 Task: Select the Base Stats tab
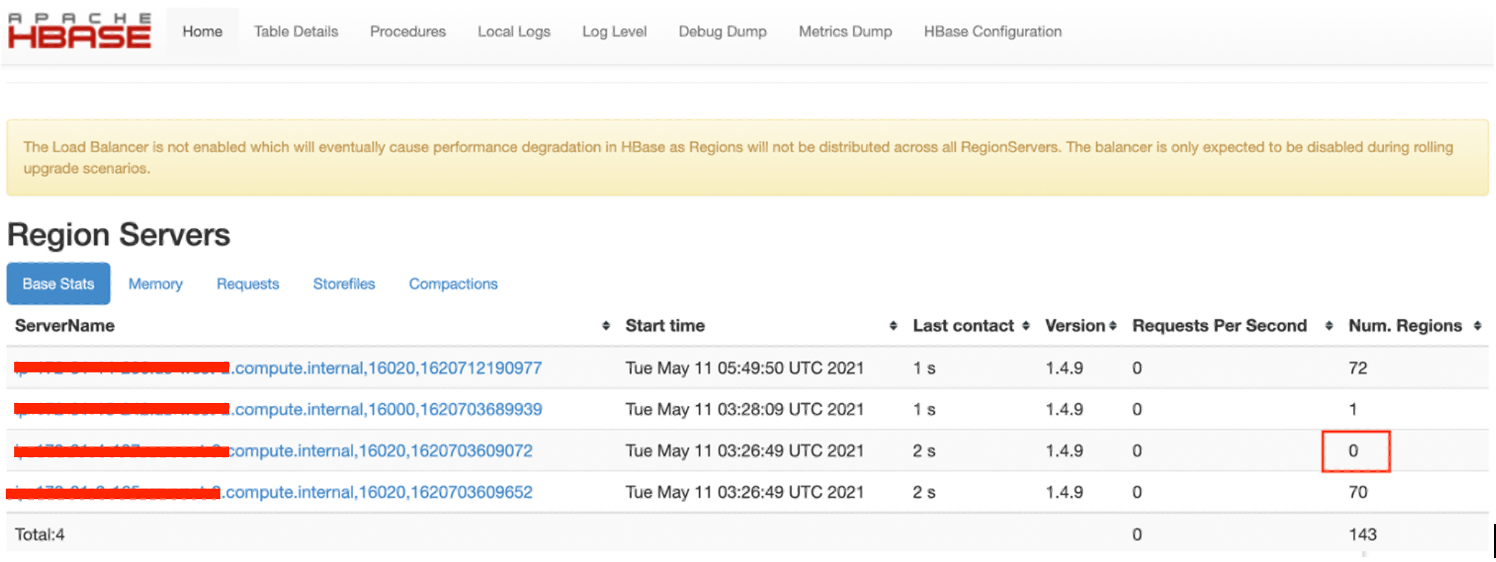point(58,284)
